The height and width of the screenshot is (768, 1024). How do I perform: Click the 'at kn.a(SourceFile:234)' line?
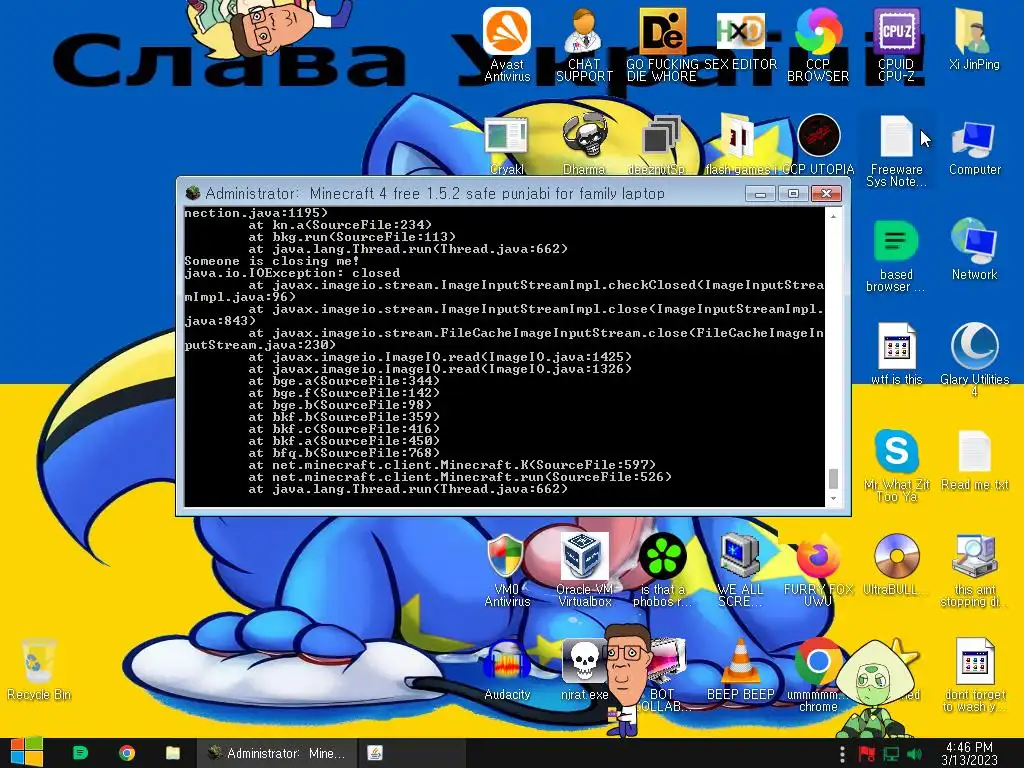340,225
